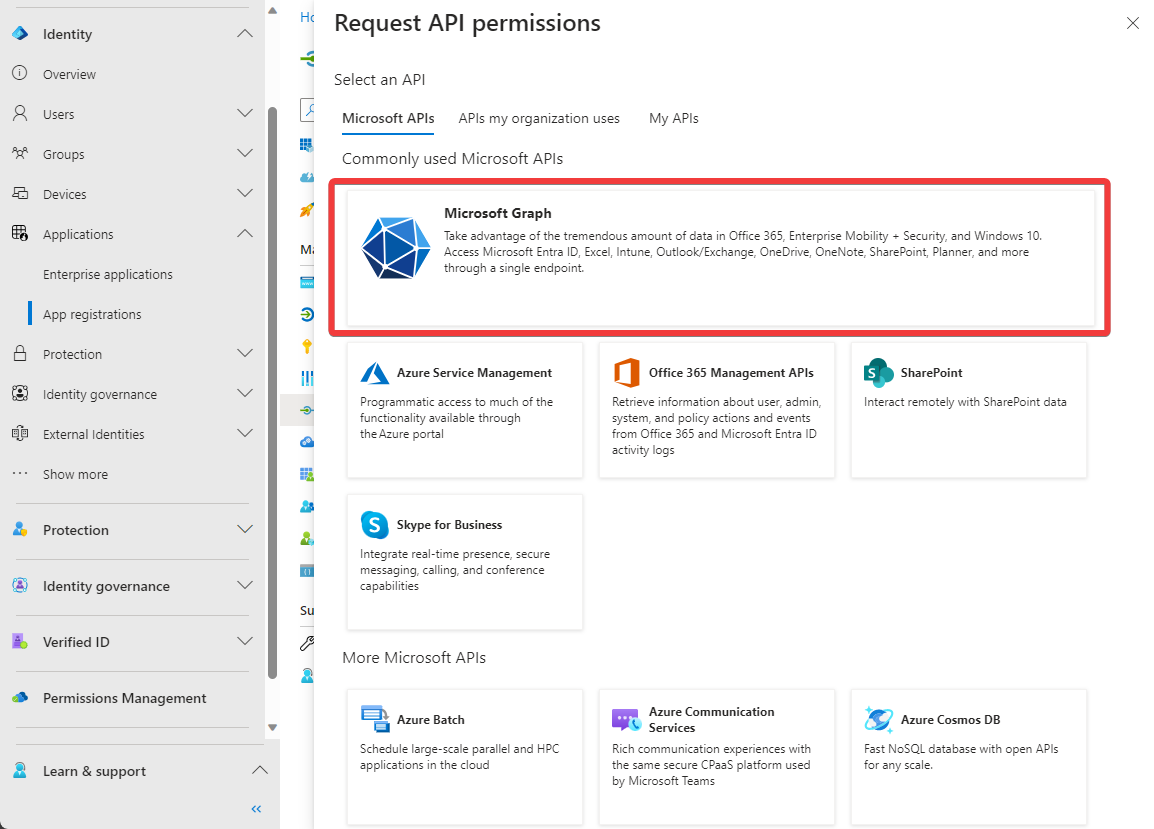Select the Skype for Business card title
Screen dimensions: 1154x829
coord(449,525)
